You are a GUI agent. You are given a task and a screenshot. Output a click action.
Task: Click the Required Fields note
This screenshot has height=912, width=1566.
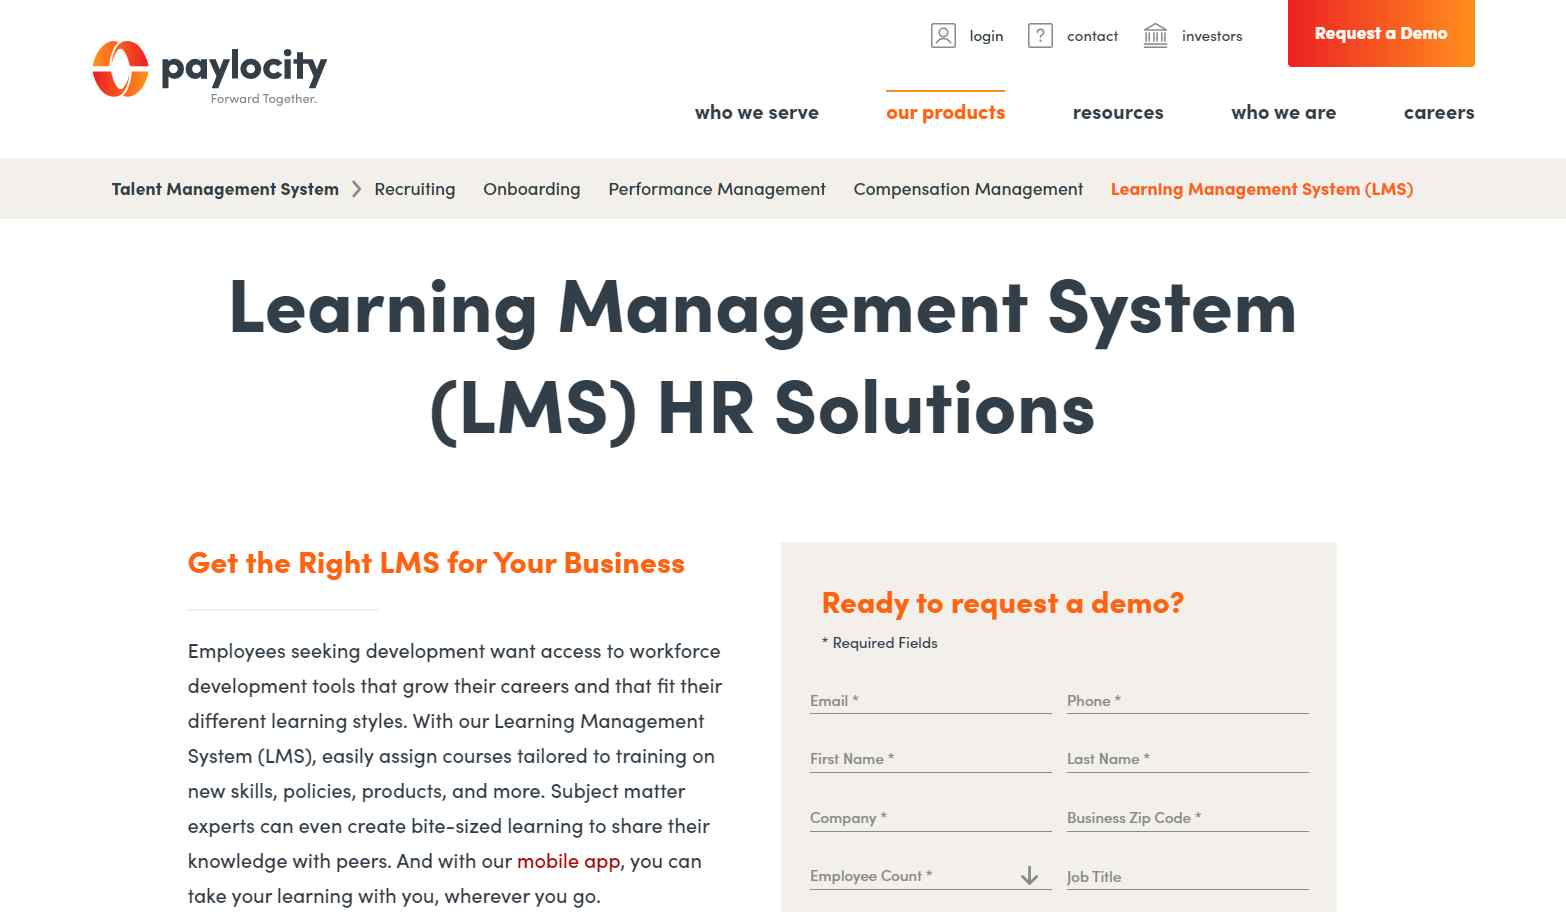pyautogui.click(x=880, y=643)
